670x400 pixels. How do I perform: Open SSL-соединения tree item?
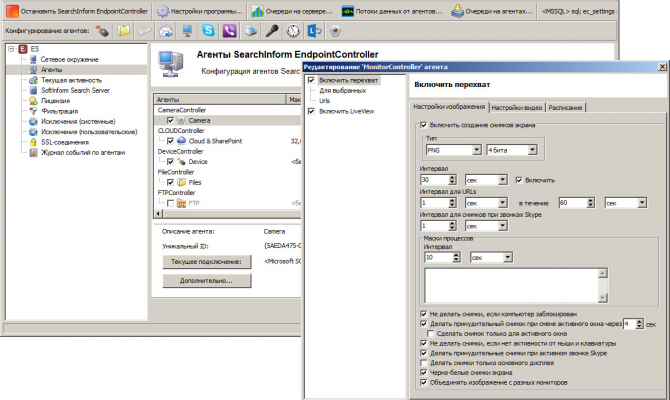pos(65,142)
